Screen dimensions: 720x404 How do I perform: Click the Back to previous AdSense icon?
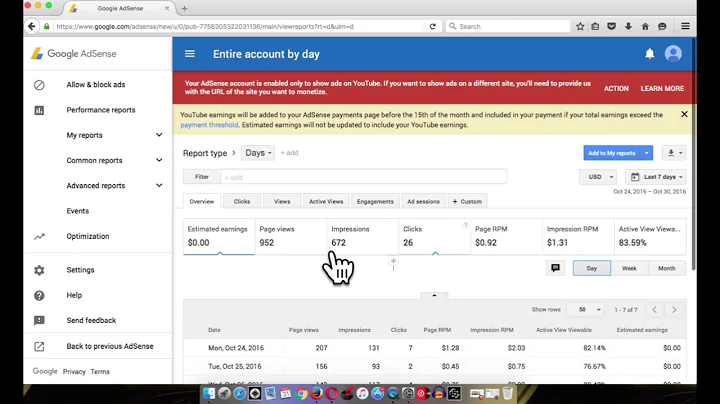coord(39,346)
